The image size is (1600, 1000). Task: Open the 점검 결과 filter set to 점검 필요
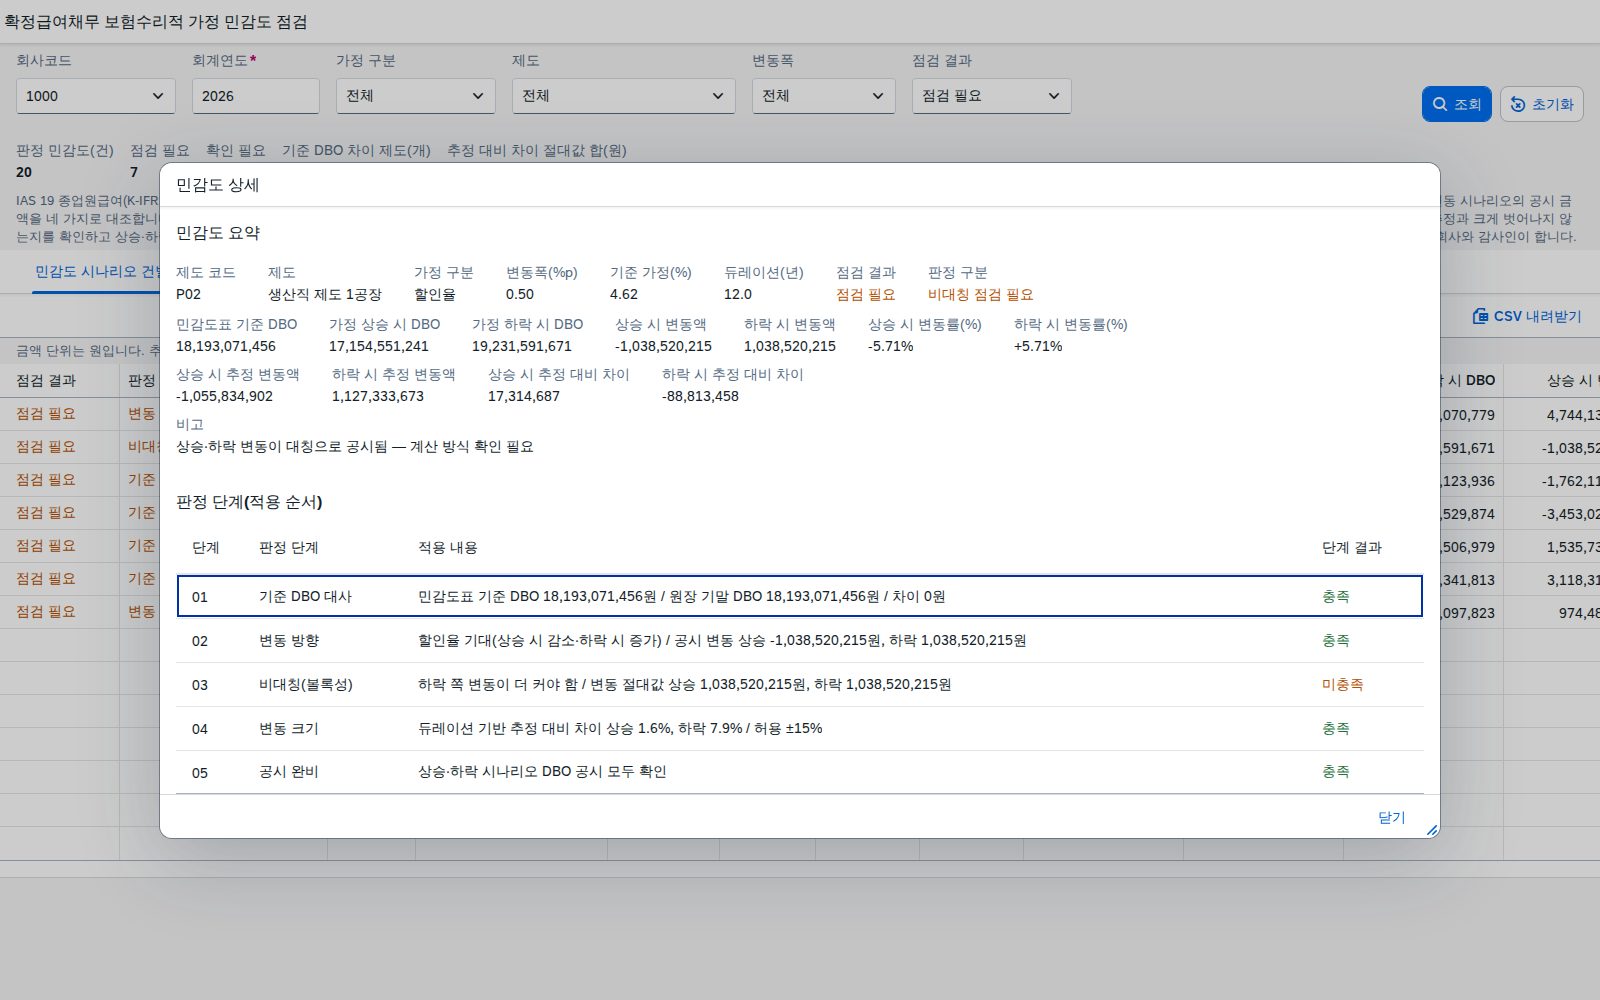992,96
